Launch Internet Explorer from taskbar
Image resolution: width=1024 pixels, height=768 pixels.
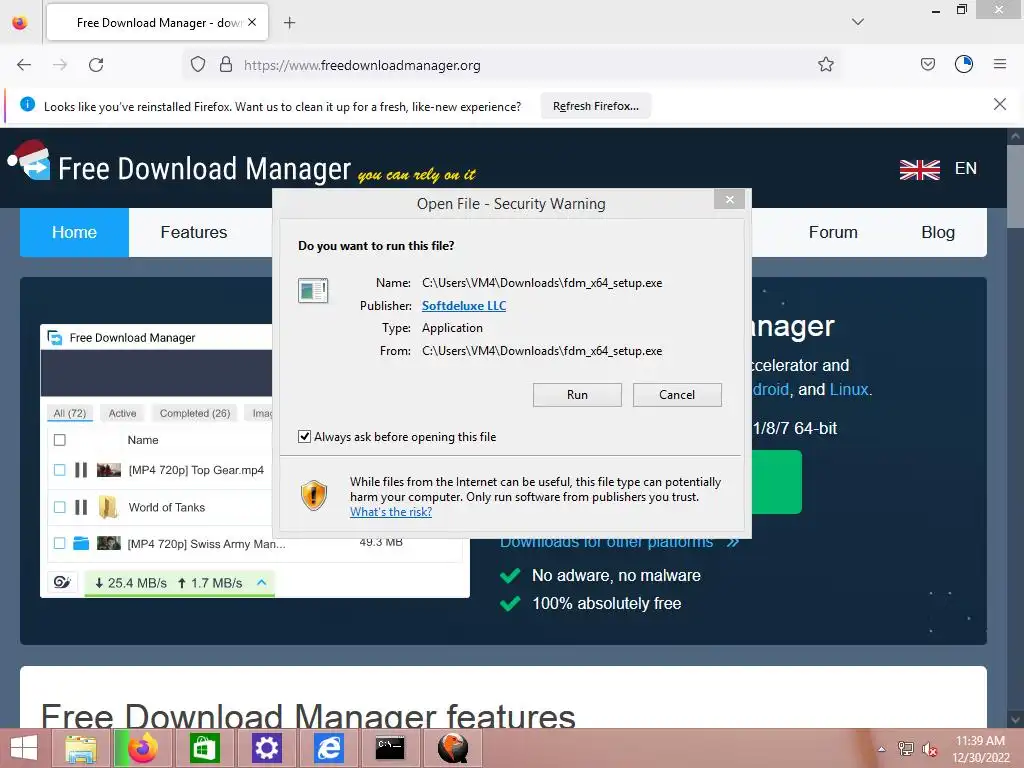(328, 748)
